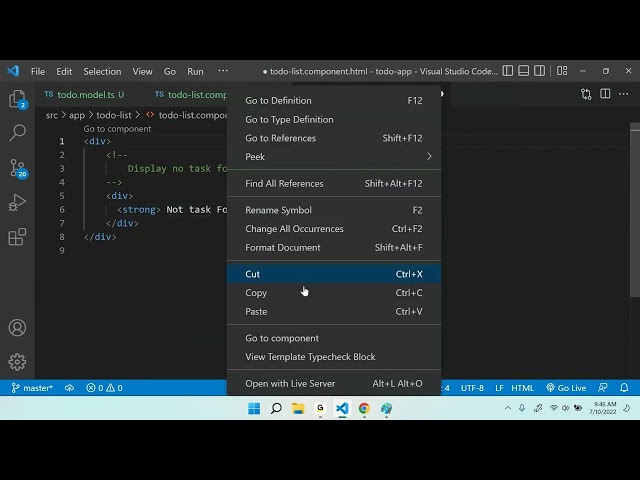Open notifications bell in status bar
The height and width of the screenshot is (480, 640).
[x=624, y=388]
